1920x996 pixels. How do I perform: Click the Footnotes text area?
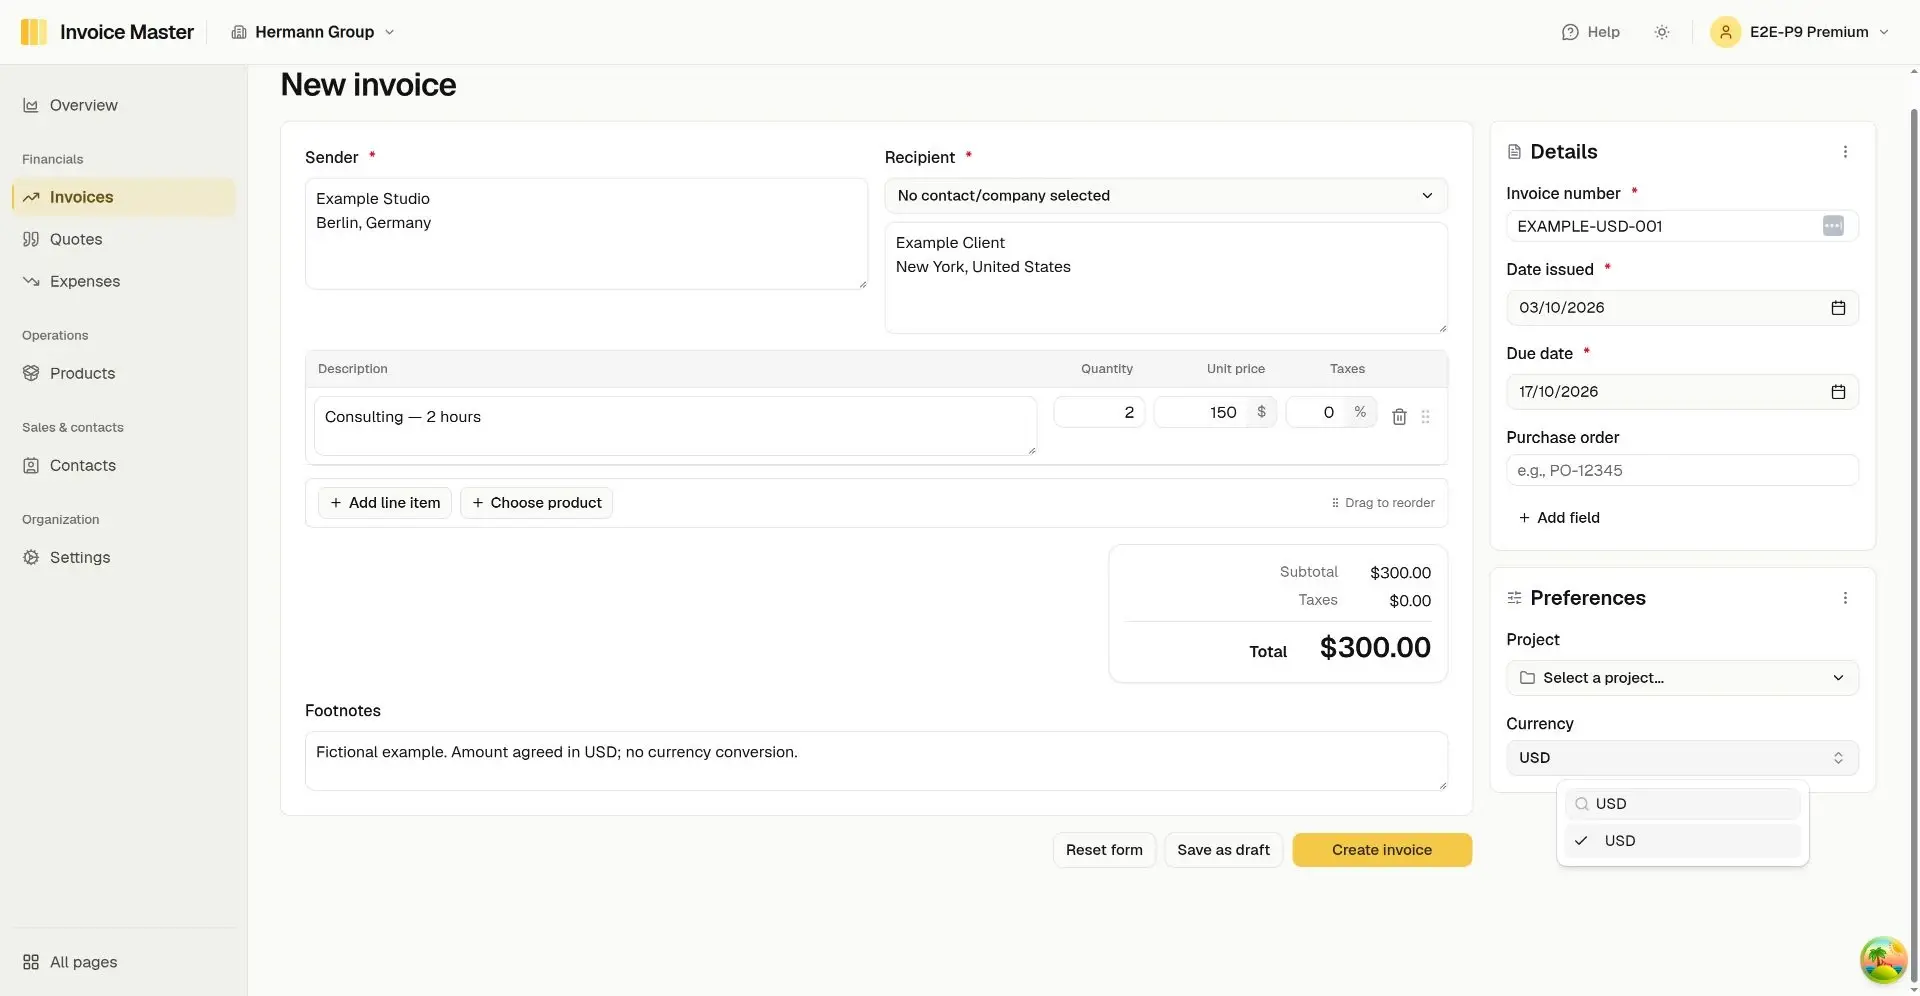[x=876, y=761]
